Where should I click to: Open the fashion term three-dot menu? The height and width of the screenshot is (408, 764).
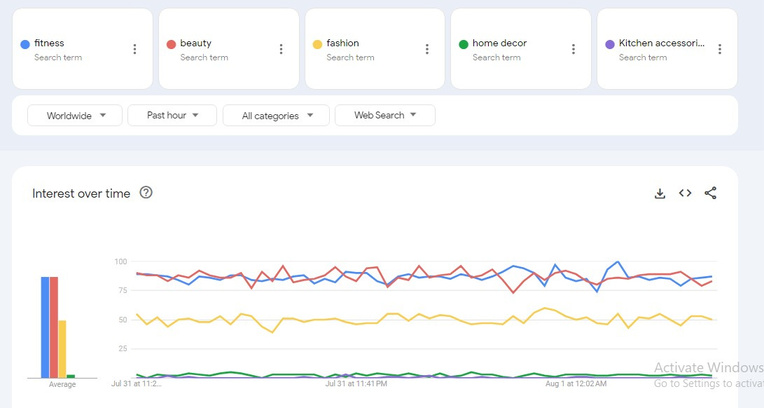[x=427, y=49]
